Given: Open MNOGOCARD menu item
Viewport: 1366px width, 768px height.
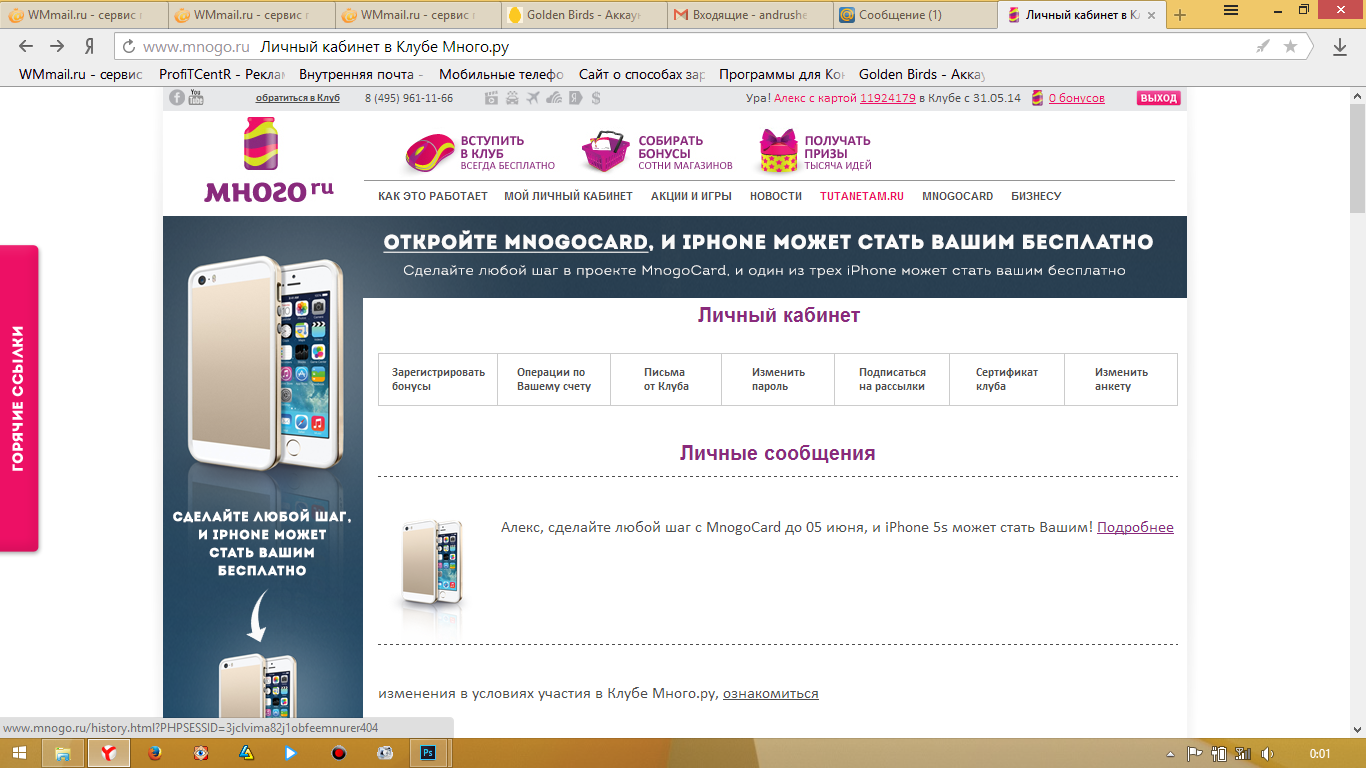Looking at the screenshot, I should 958,196.
